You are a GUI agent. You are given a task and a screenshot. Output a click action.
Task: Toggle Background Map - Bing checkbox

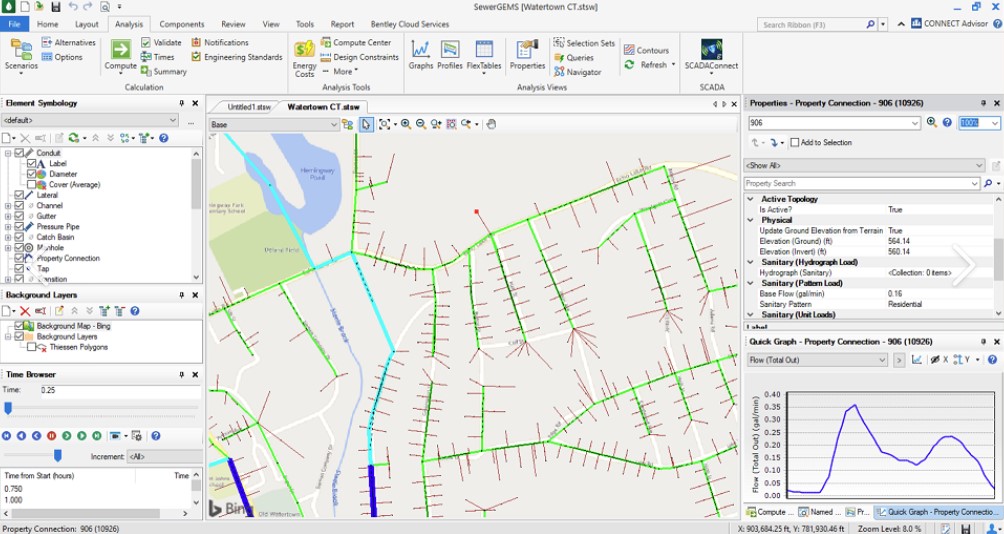(x=19, y=326)
